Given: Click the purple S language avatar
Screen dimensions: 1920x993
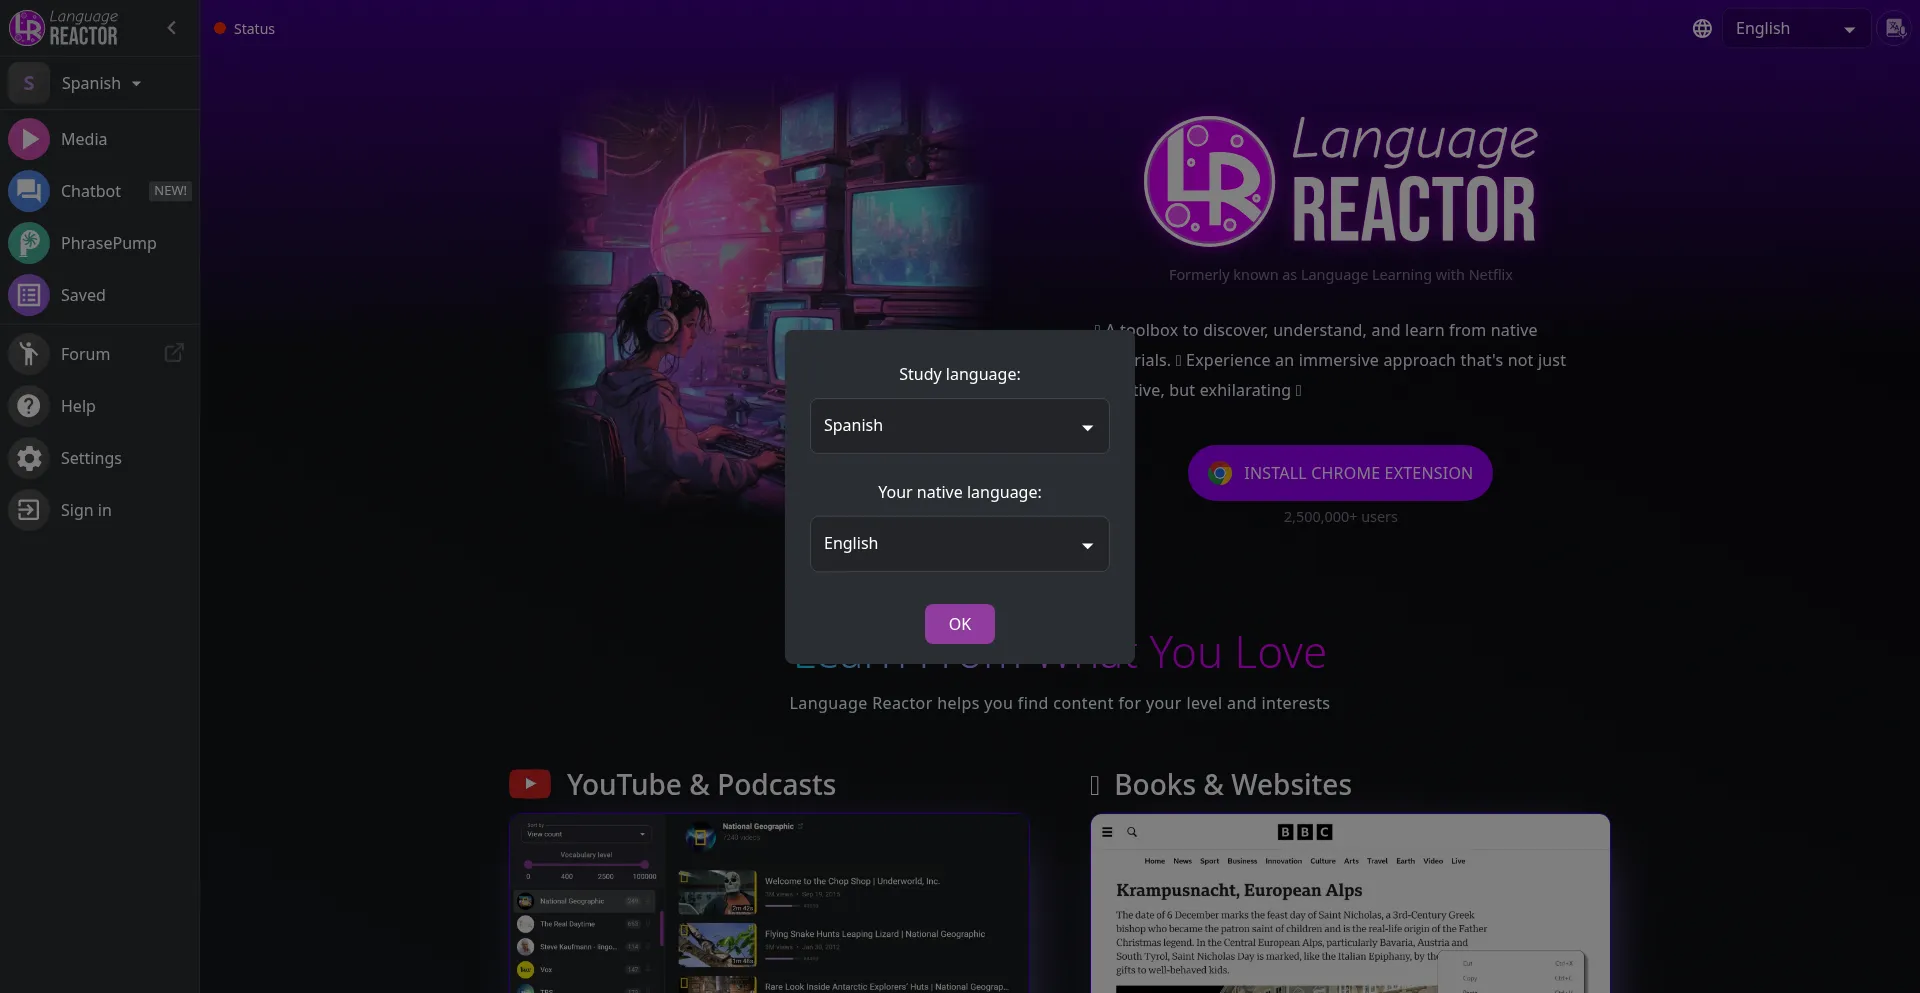Looking at the screenshot, I should [29, 83].
